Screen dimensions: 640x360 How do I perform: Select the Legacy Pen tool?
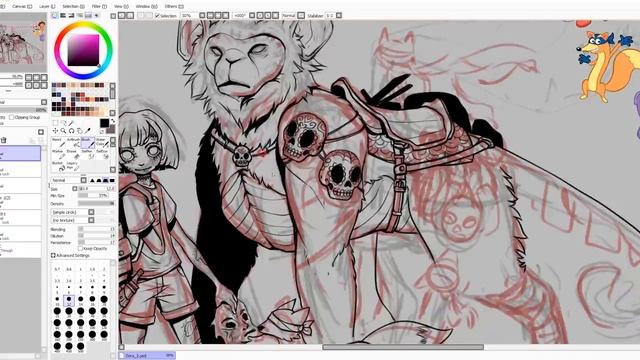pyautogui.click(x=73, y=166)
